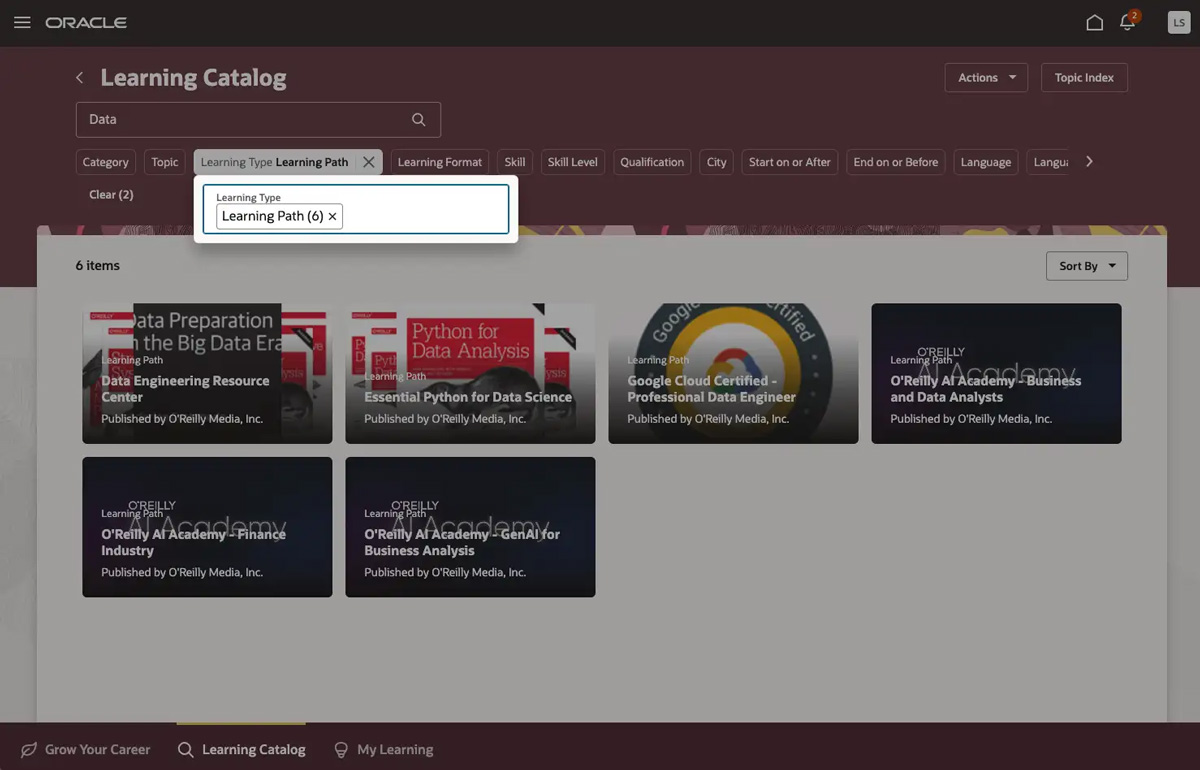Open the GenAI for Business Analysis card

470,527
